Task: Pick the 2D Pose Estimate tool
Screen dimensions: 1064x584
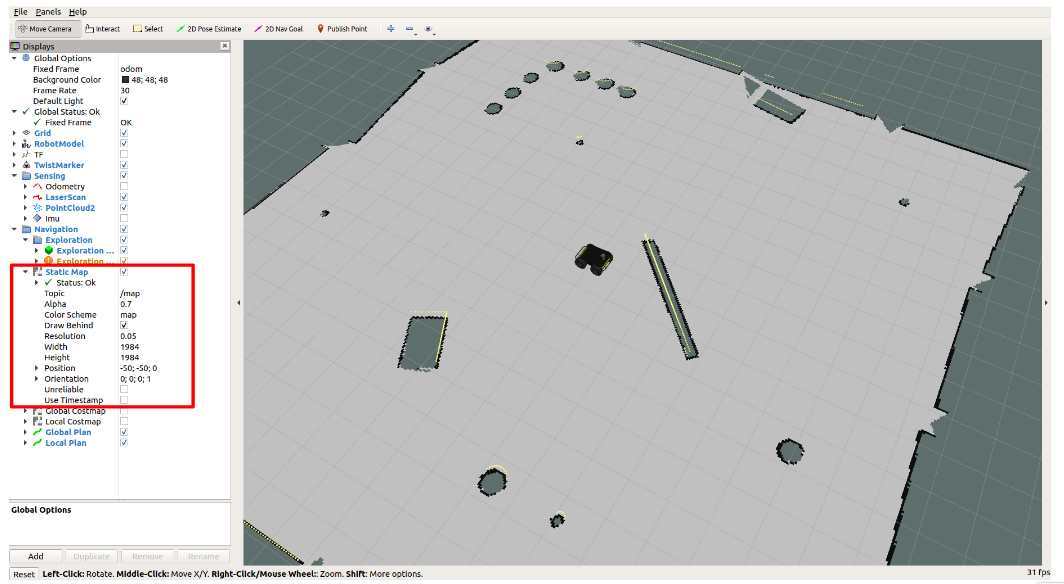Action: [x=208, y=28]
